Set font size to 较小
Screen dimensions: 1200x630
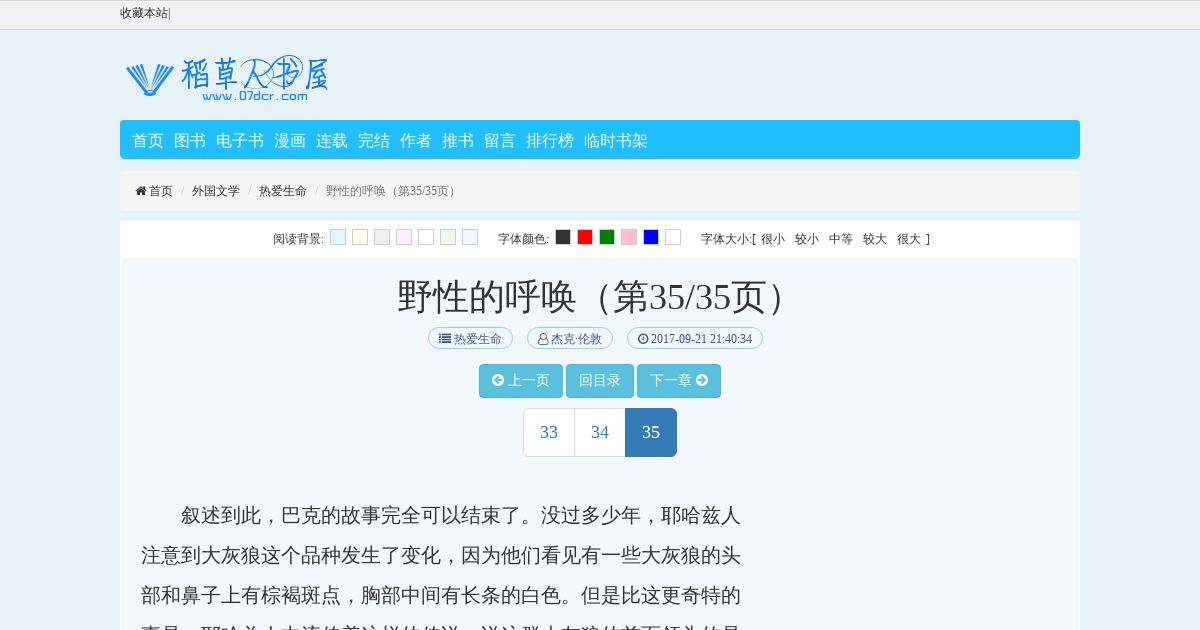pos(807,239)
